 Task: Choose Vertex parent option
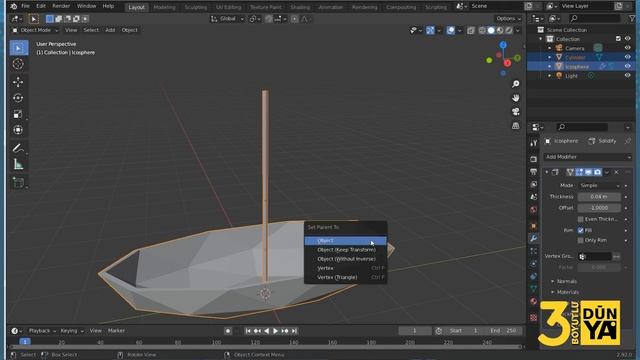click(345, 268)
